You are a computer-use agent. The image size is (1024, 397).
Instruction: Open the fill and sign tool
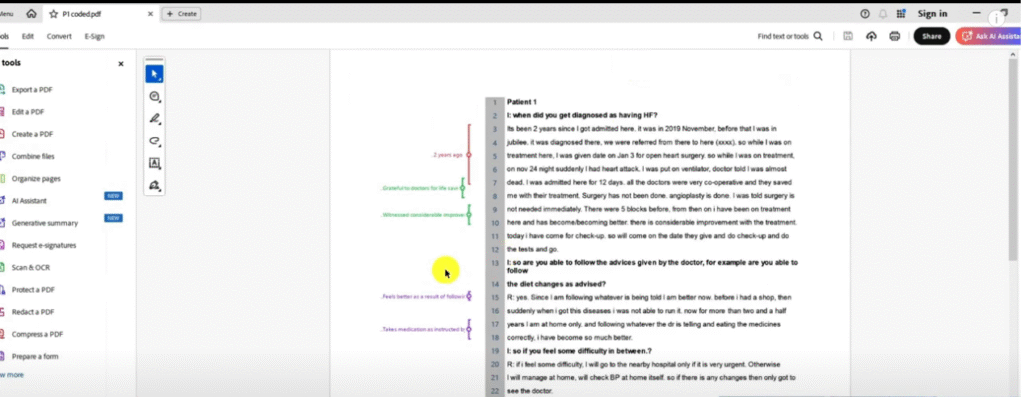(x=154, y=185)
